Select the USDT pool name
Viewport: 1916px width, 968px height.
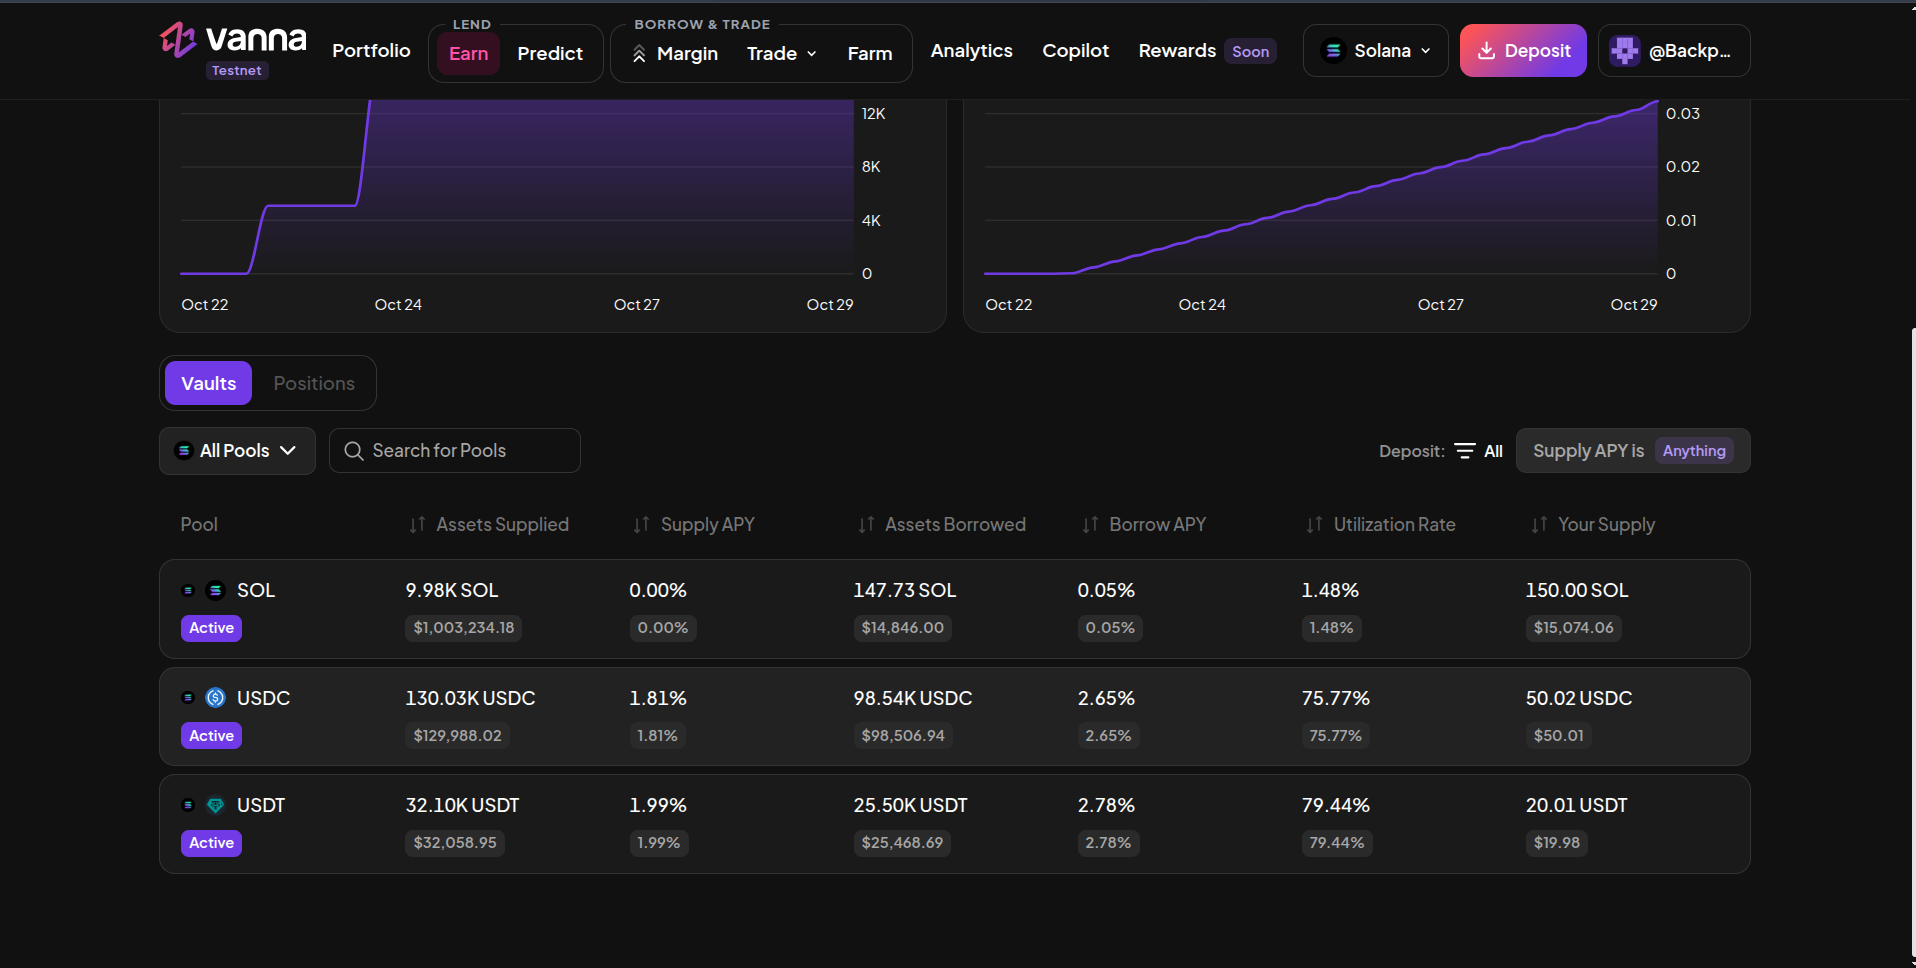(261, 805)
